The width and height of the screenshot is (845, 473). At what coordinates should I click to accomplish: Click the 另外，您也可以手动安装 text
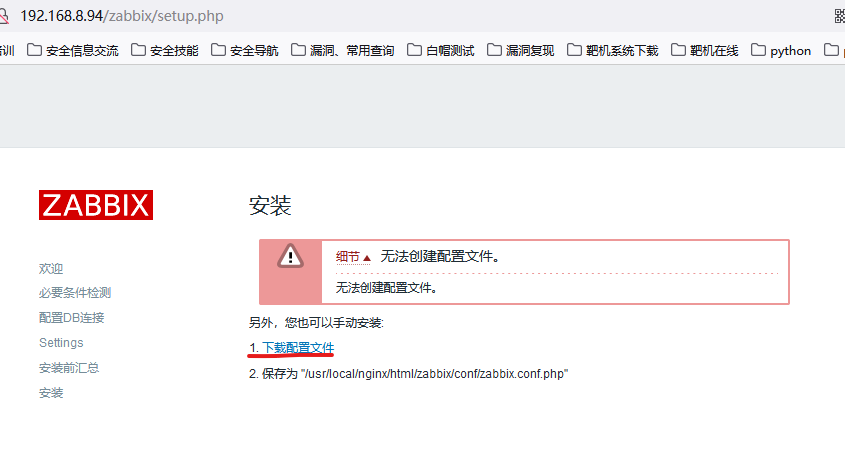point(316,323)
